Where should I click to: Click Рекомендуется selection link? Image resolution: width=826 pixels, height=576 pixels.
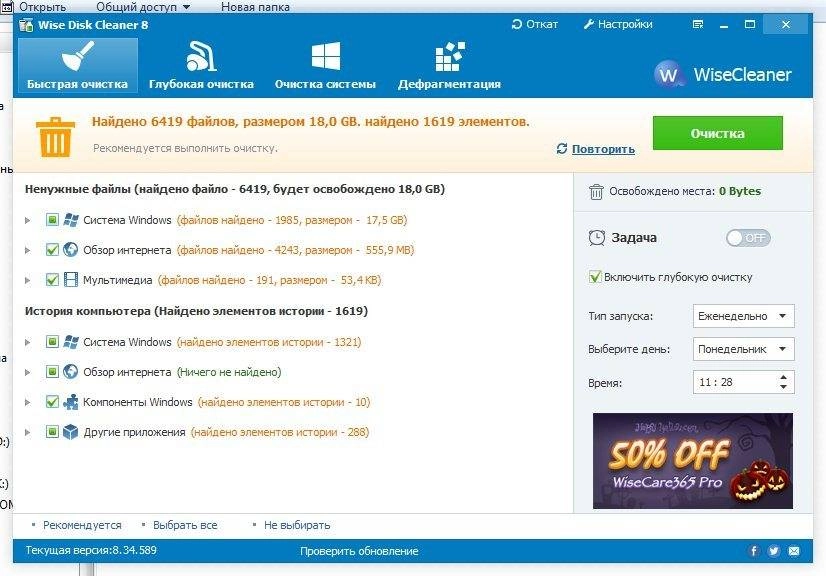tap(82, 525)
